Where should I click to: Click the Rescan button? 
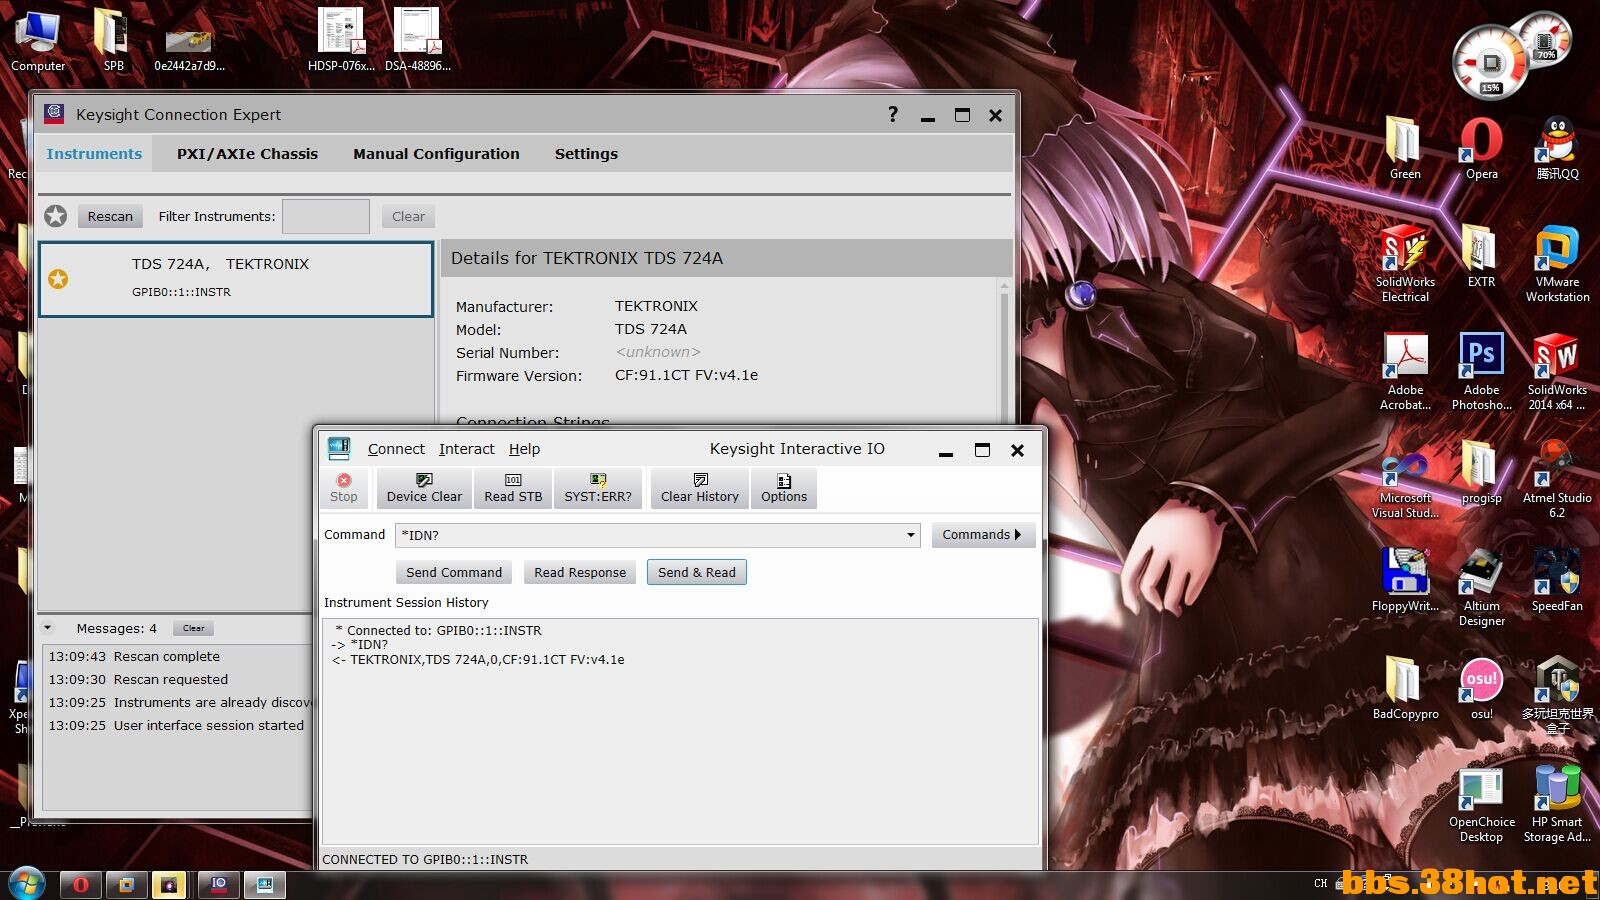(x=110, y=216)
